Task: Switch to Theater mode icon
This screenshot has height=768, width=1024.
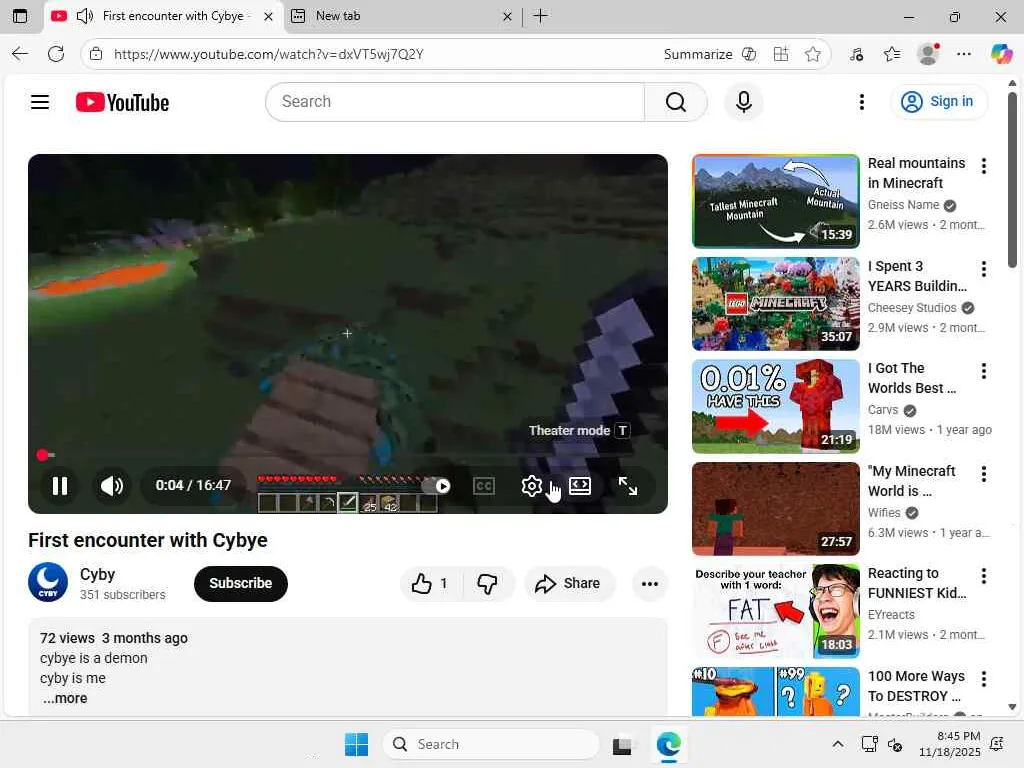Action: pos(580,486)
